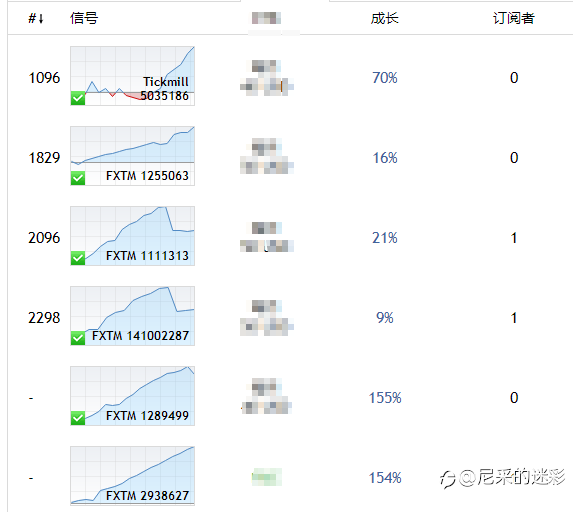Screen dimensions: 573x512
Task: Click green check badge on FXTM 1289499
Action: (78, 418)
